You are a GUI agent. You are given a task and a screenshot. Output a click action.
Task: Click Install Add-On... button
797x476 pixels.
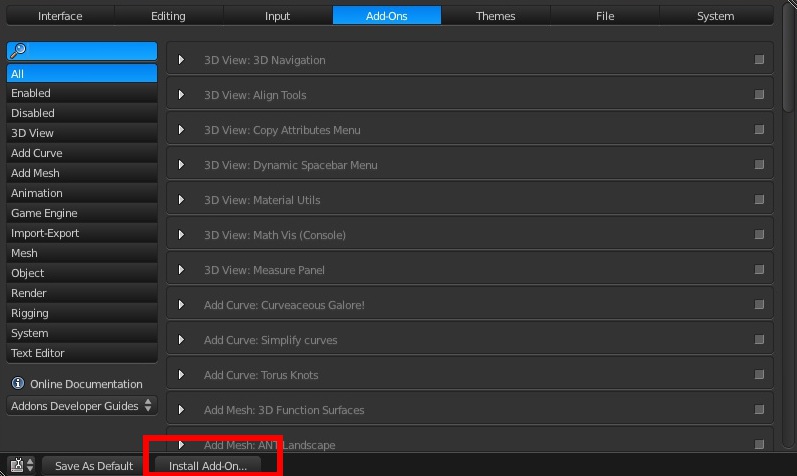[208, 466]
